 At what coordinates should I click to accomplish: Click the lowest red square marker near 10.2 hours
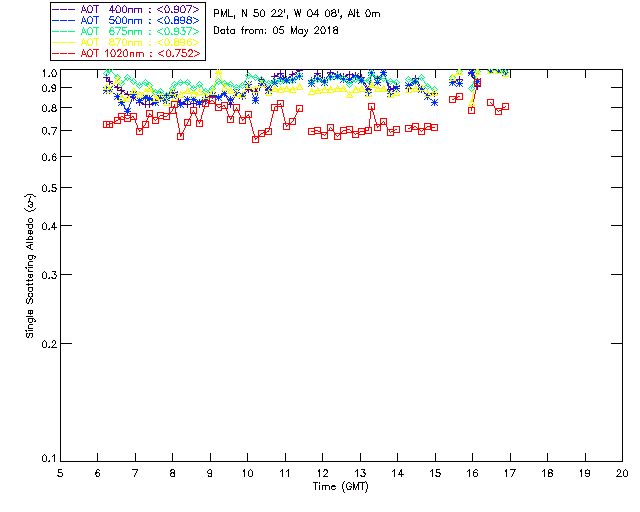(256, 139)
